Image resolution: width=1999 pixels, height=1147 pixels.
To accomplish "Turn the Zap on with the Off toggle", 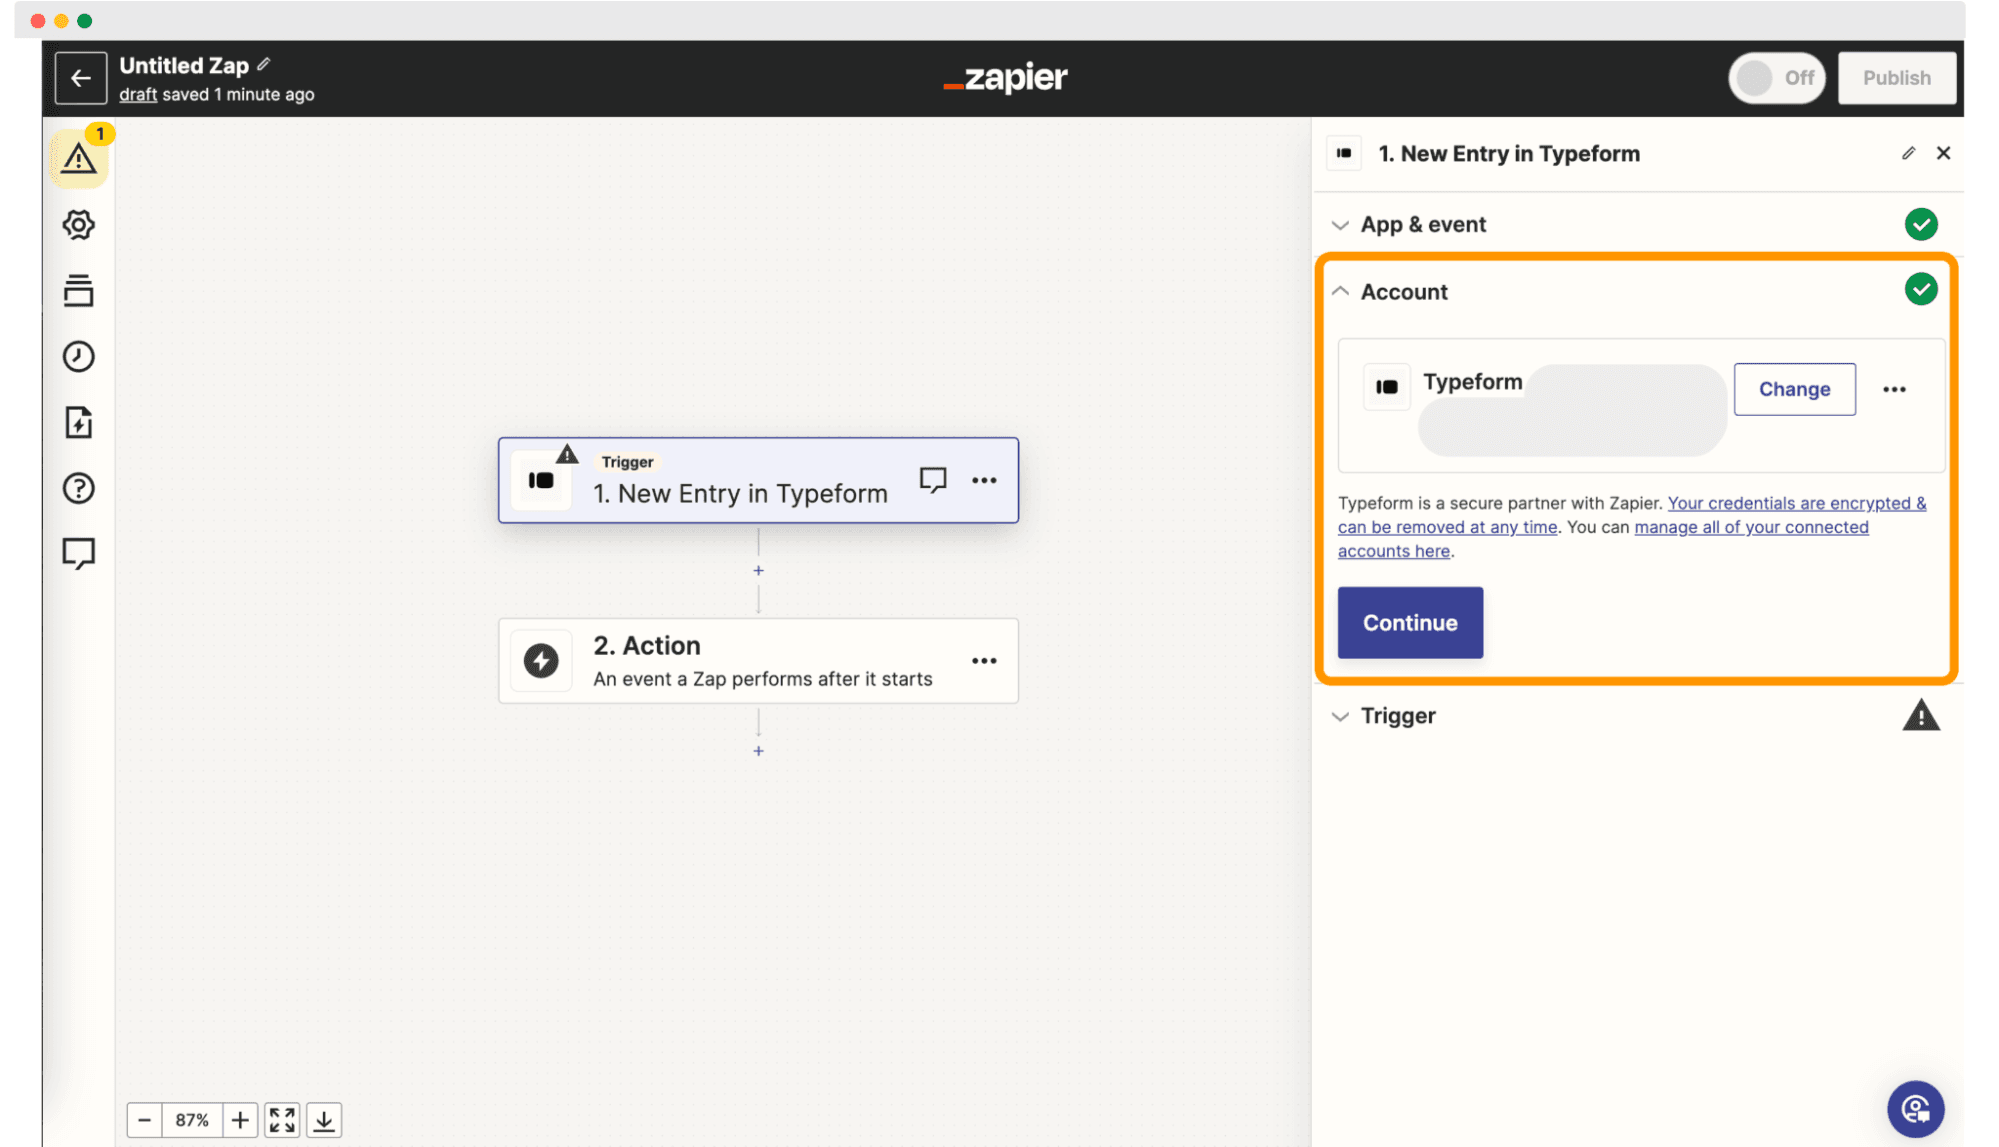I will 1776,77.
